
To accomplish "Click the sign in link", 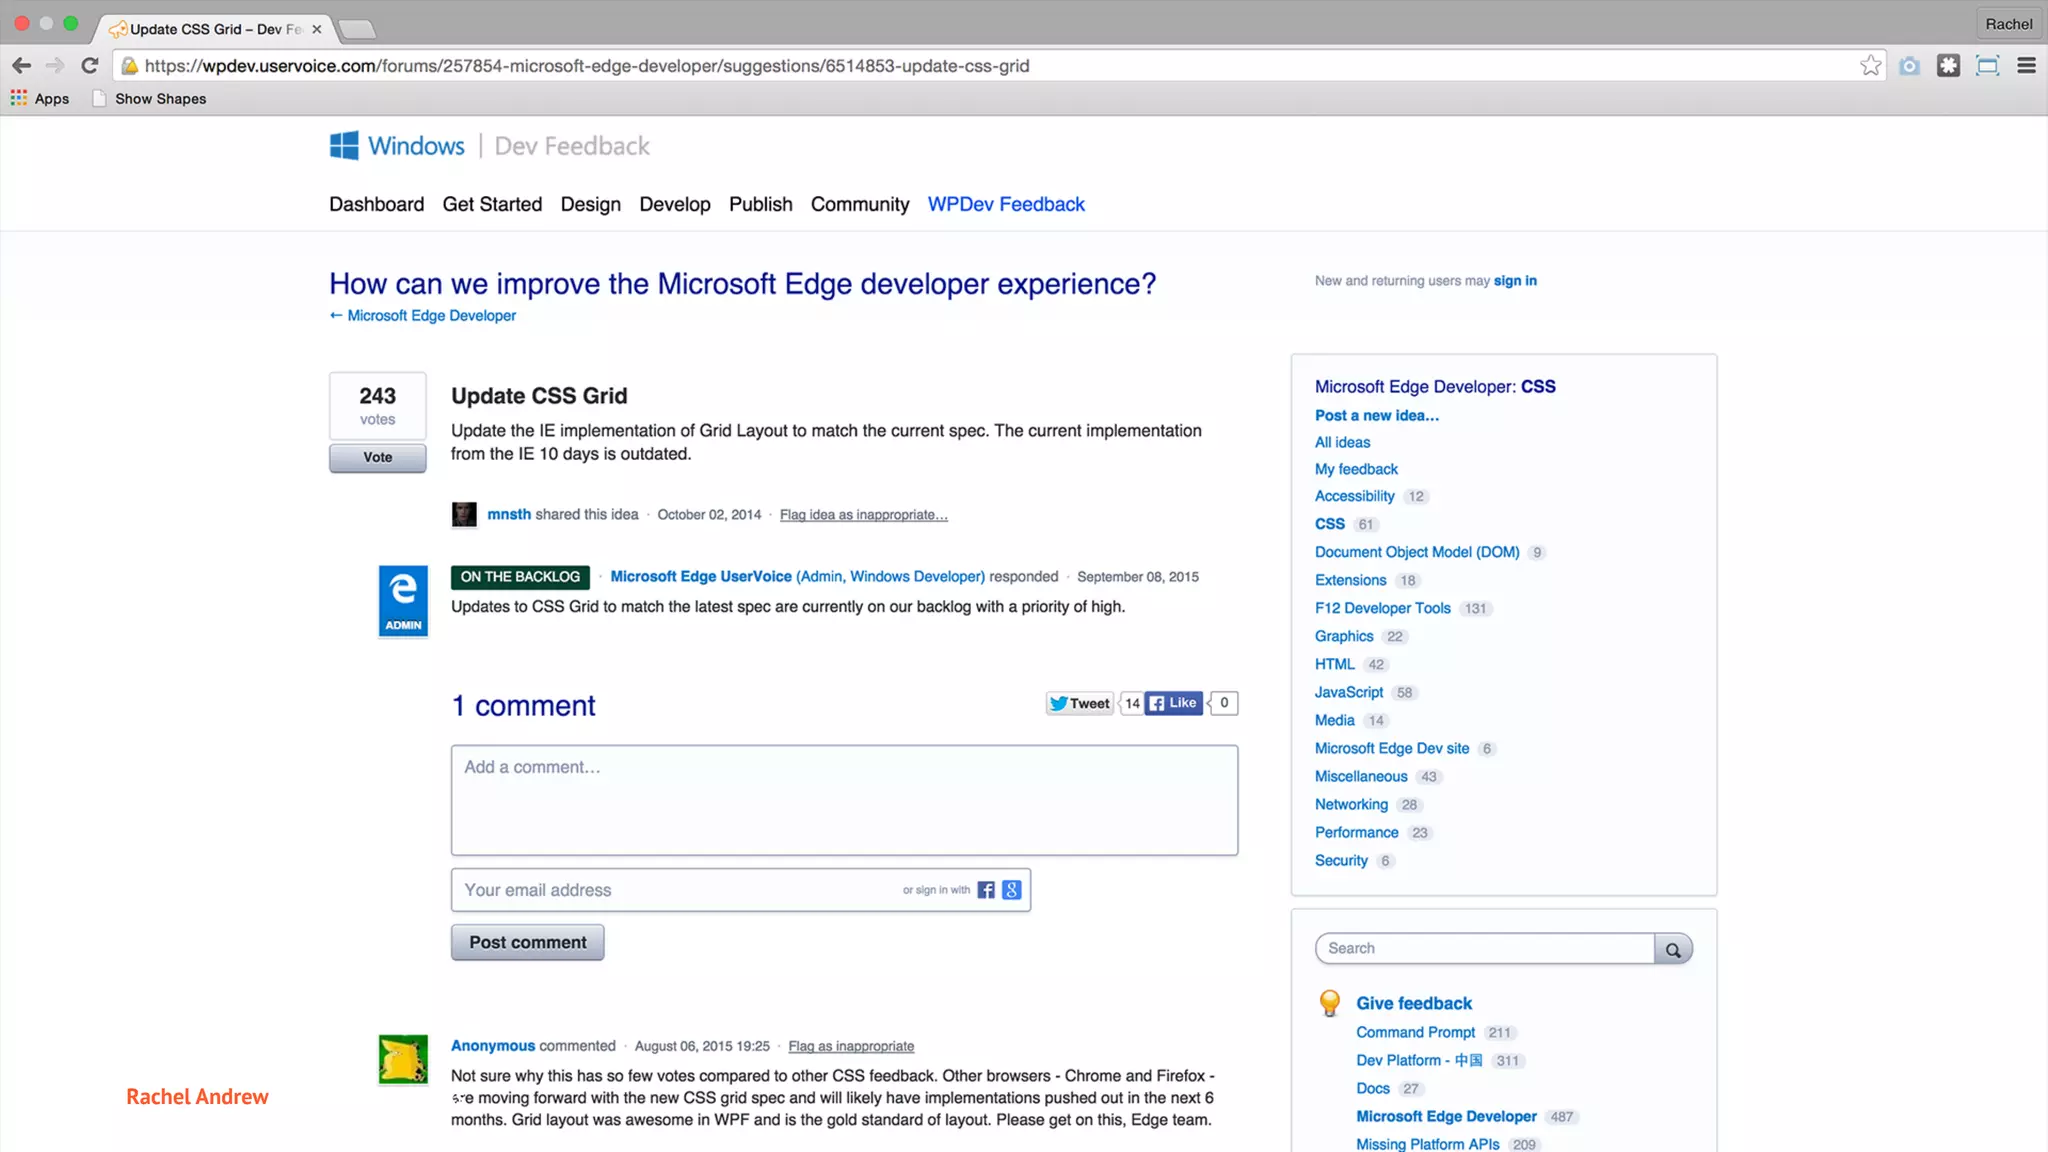I will [1514, 281].
